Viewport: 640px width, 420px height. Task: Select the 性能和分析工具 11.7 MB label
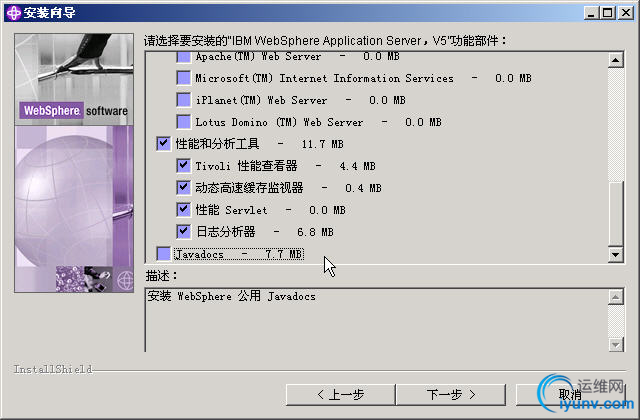(259, 144)
